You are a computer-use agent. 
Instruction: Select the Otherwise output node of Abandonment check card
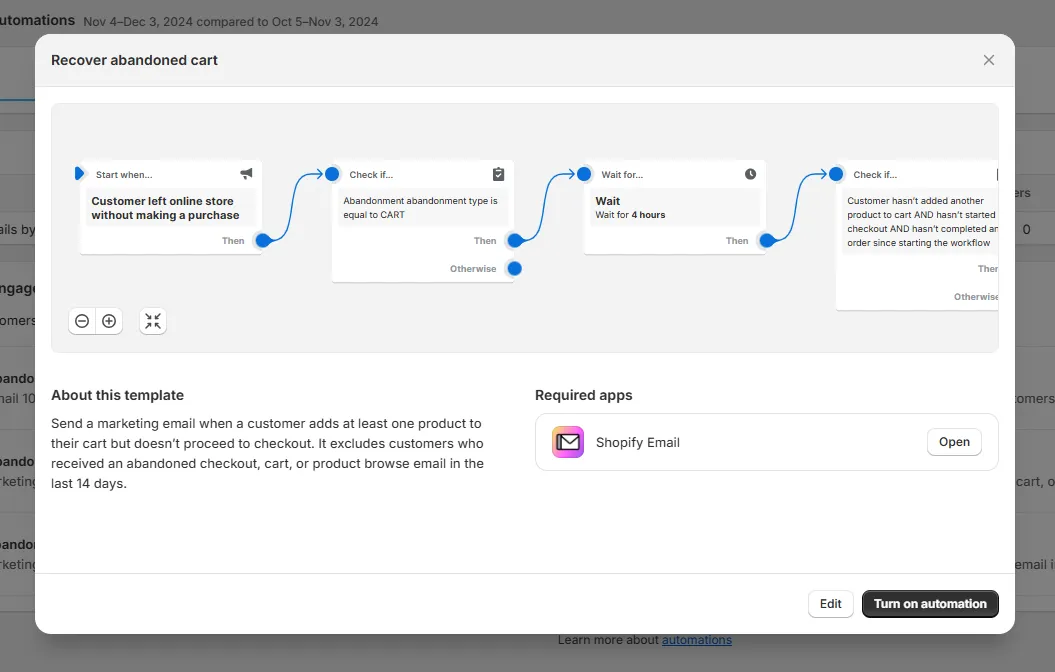click(x=515, y=268)
